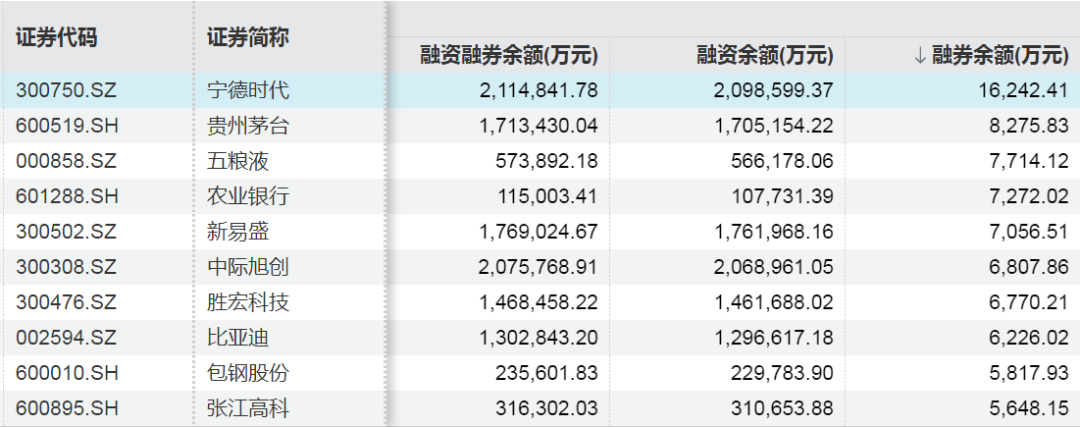Select stock code 600010.SH
1080x427 pixels.
pyautogui.click(x=66, y=373)
